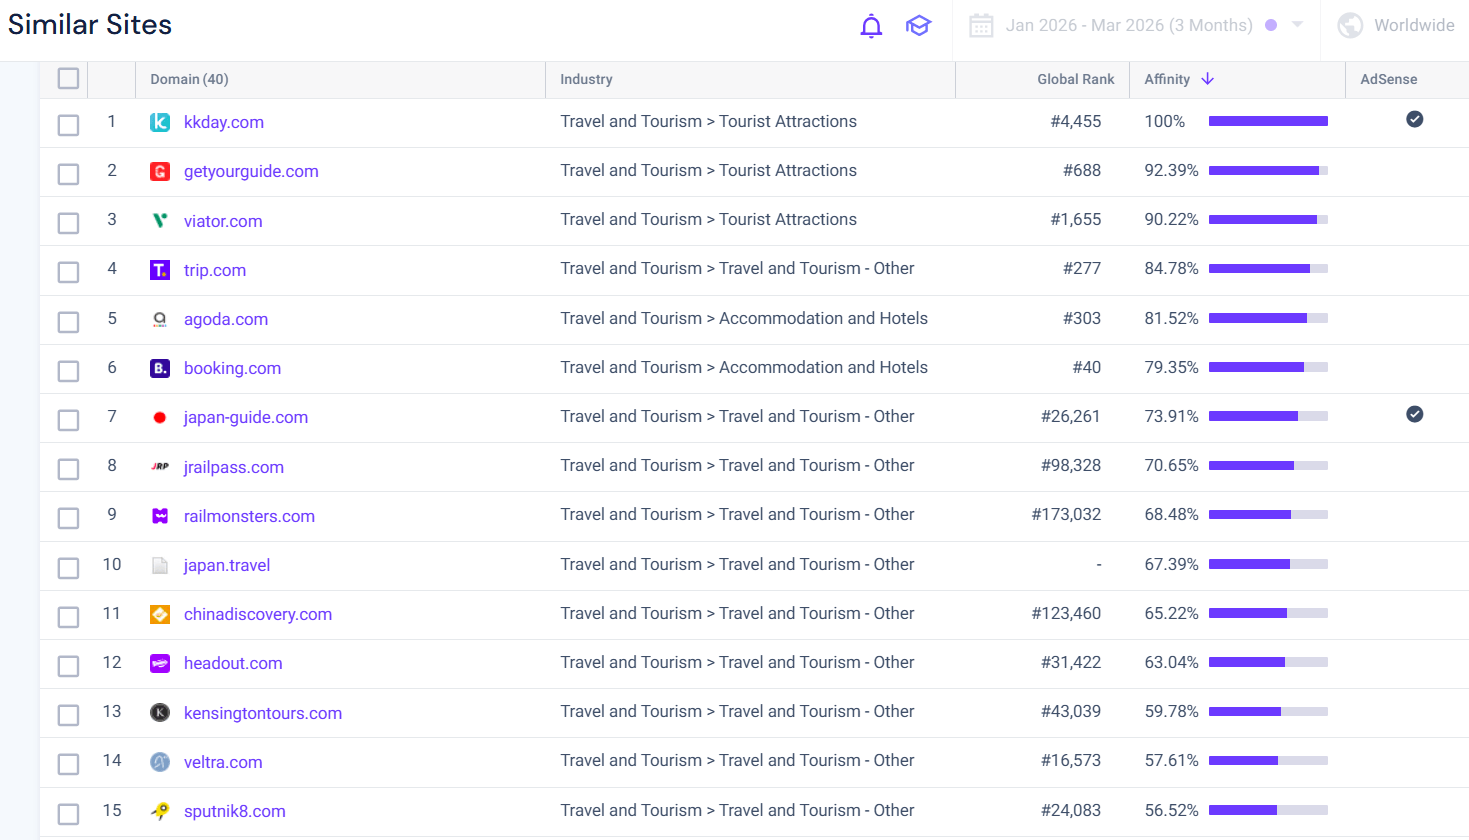Open the railmonsters.com domain link
Screen dimensions: 1469x840
(249, 516)
